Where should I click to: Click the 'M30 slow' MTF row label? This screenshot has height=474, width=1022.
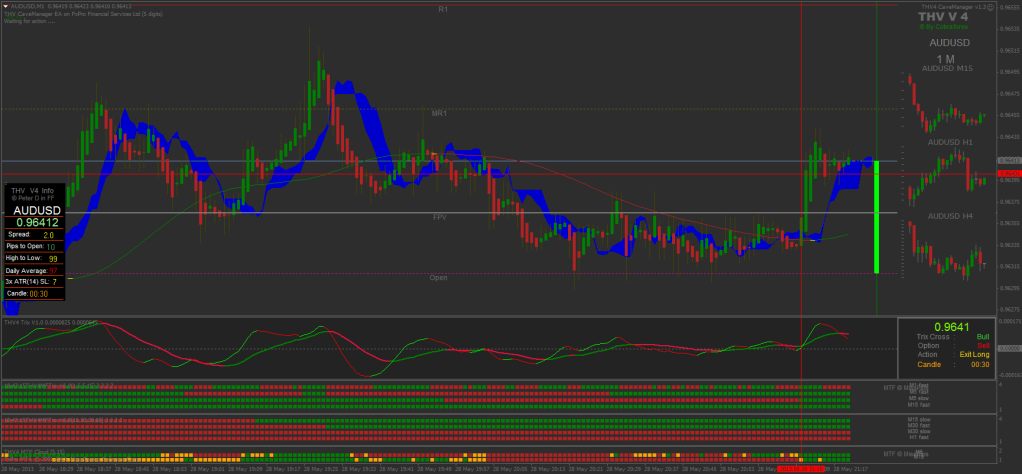tap(918, 431)
